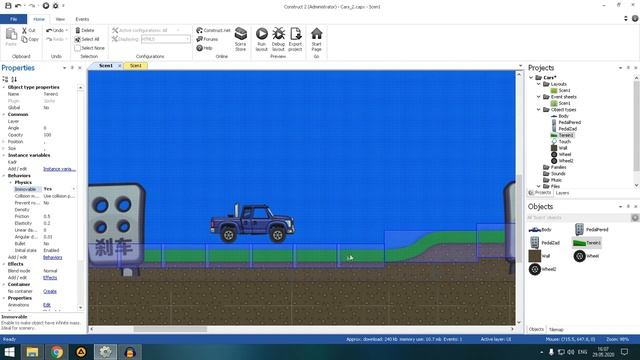Close the Scen1 layout tab
The image size is (640, 360).
tap(120, 66)
